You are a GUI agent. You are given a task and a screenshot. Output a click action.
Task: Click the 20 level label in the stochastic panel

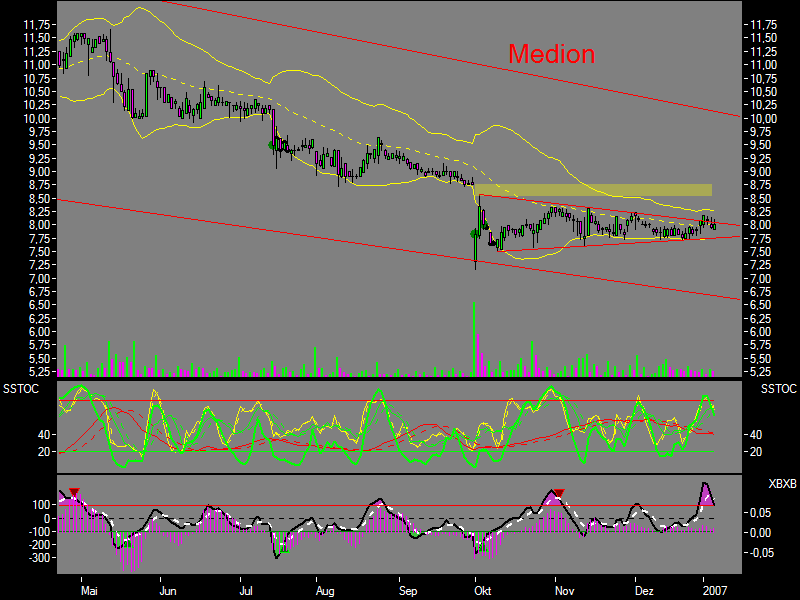click(44, 452)
